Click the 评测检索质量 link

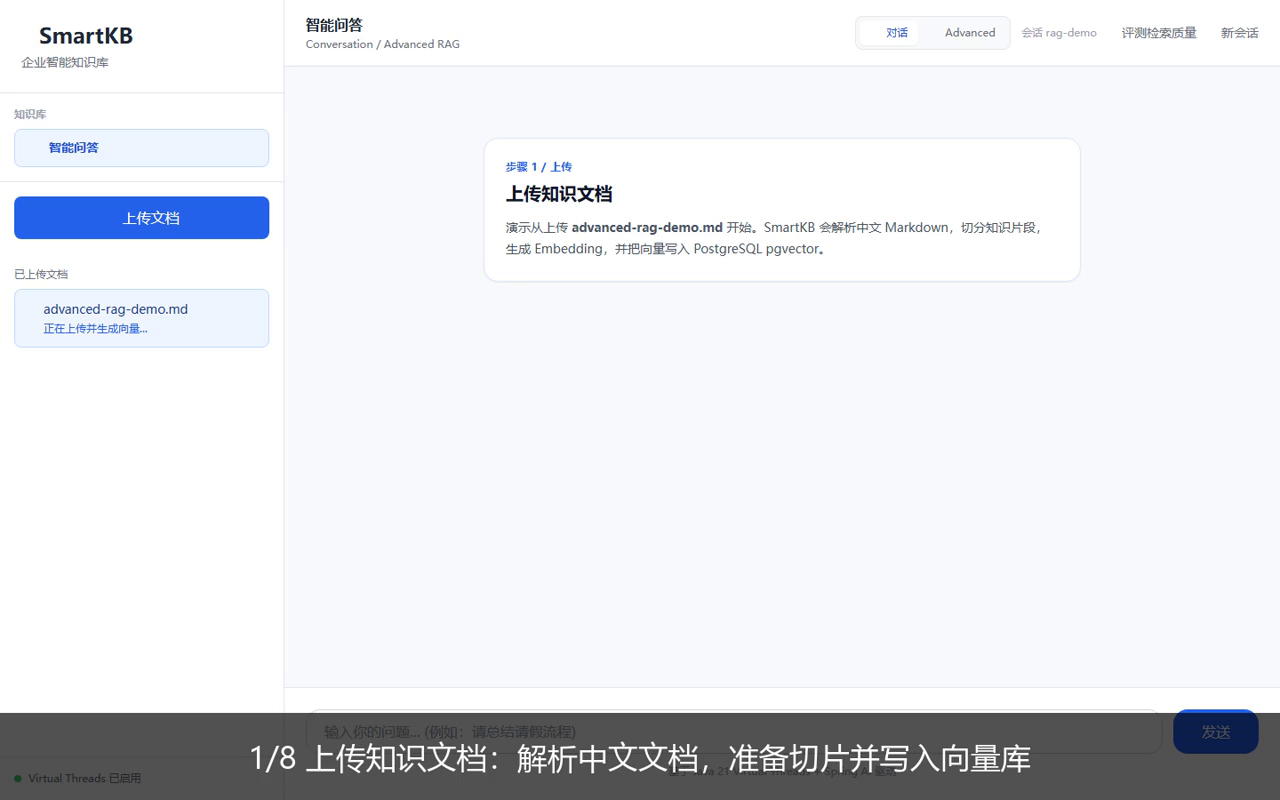1159,33
